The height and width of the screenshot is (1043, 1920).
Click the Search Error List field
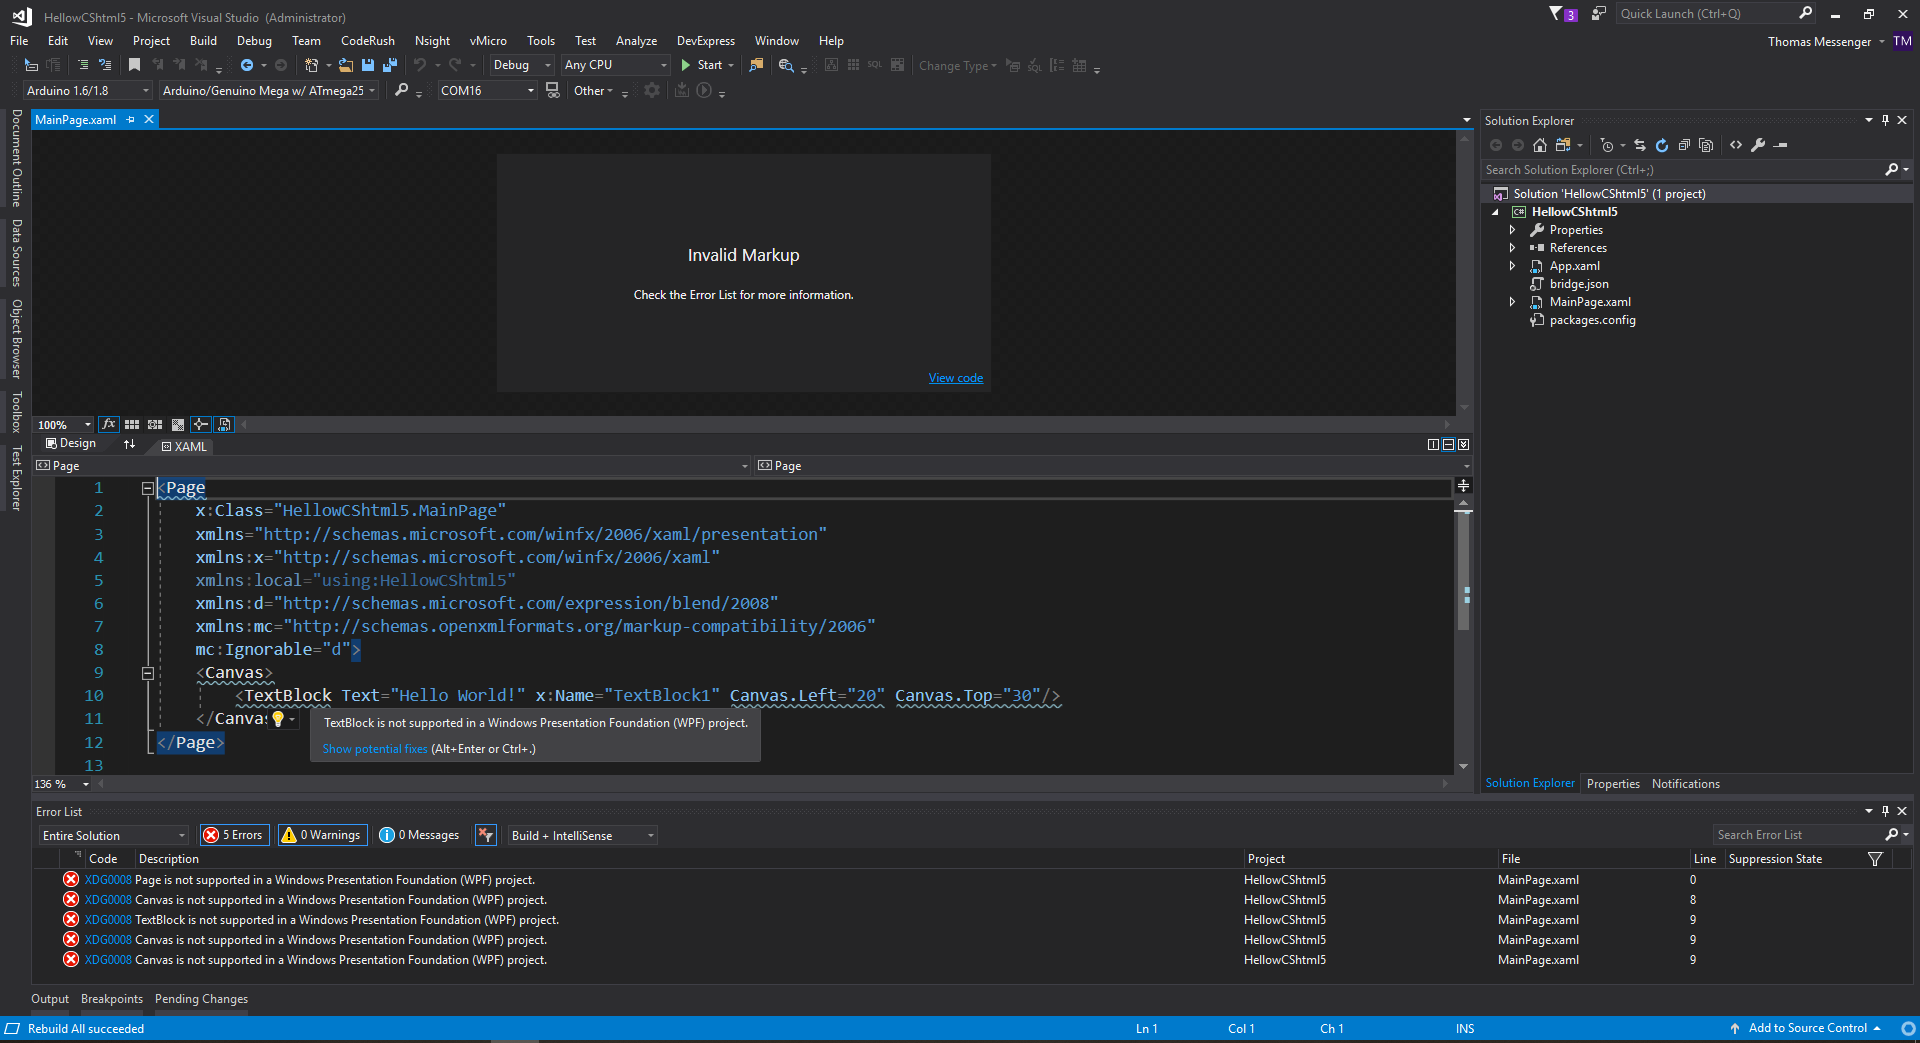pyautogui.click(x=1798, y=835)
